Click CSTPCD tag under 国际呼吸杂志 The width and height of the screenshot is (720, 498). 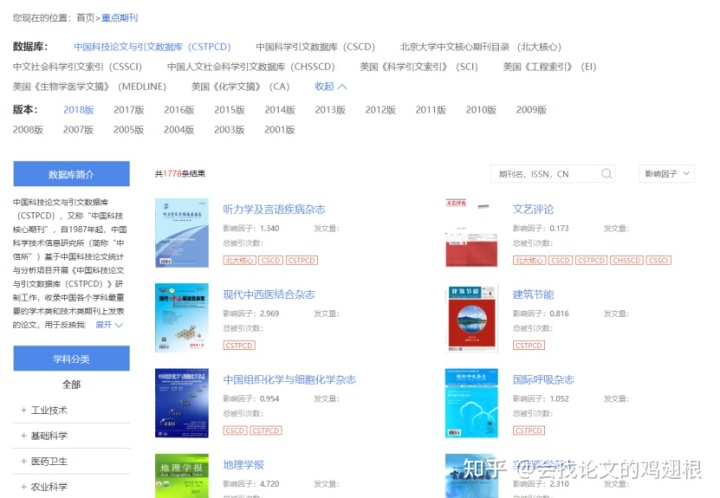pos(529,431)
